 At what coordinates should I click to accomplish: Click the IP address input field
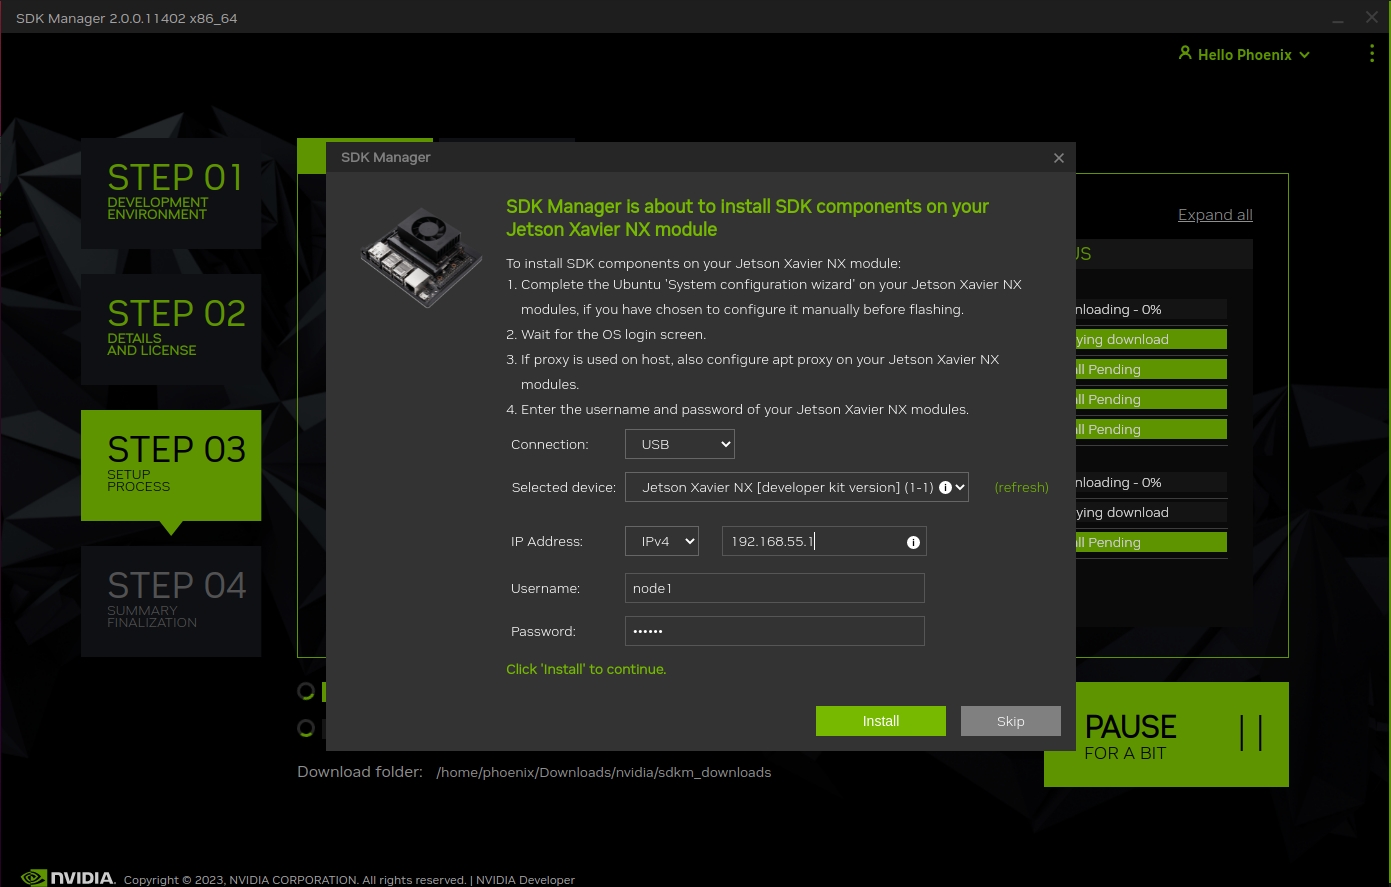click(x=824, y=541)
